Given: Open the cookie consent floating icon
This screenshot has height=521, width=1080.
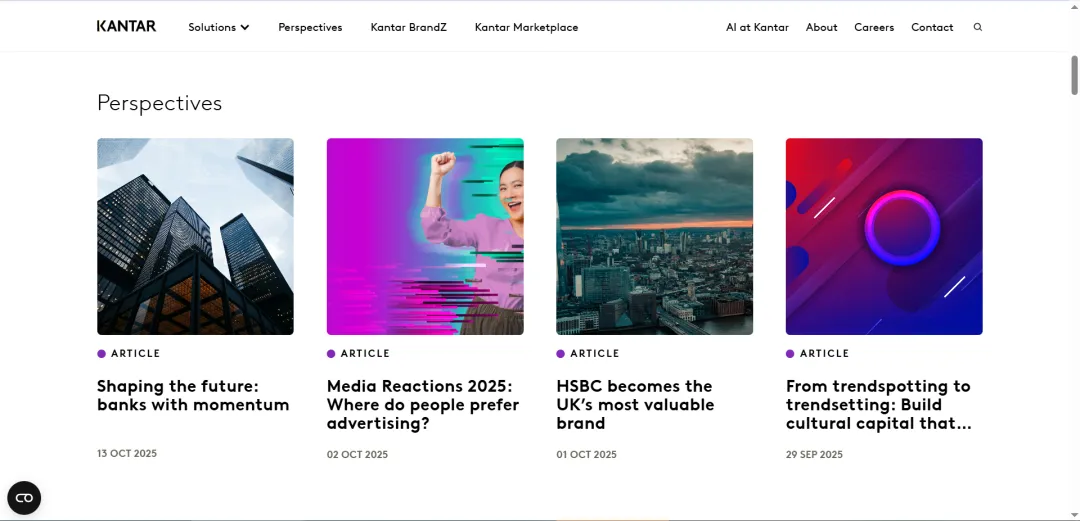Looking at the screenshot, I should [x=24, y=497].
